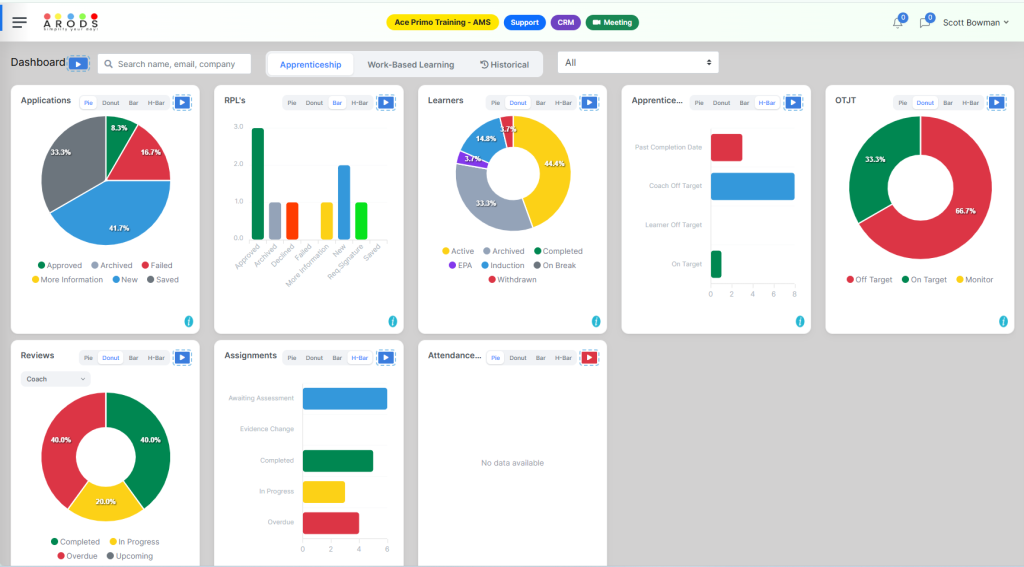This screenshot has width=1024, height=567.
Task: Click the Past Completion Date red bar
Action: [726, 148]
